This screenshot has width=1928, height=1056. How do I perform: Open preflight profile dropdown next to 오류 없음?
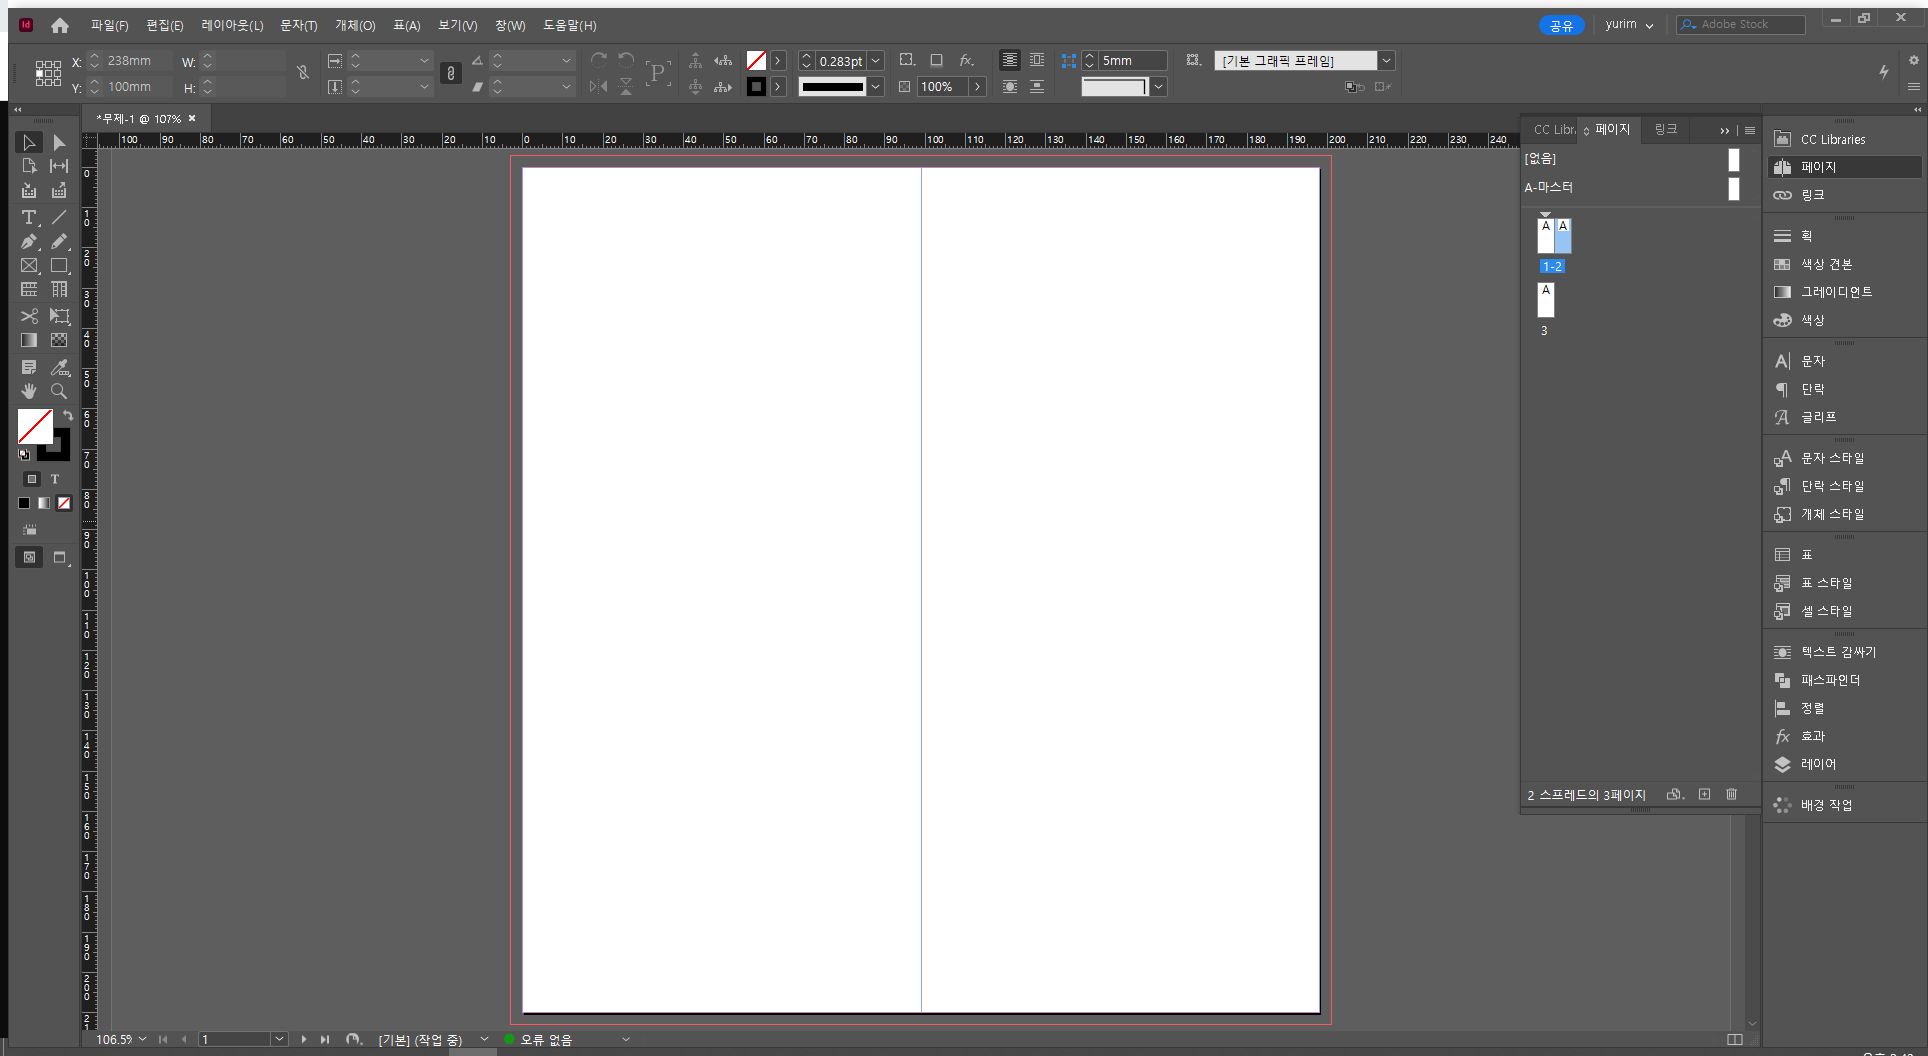tap(626, 1039)
